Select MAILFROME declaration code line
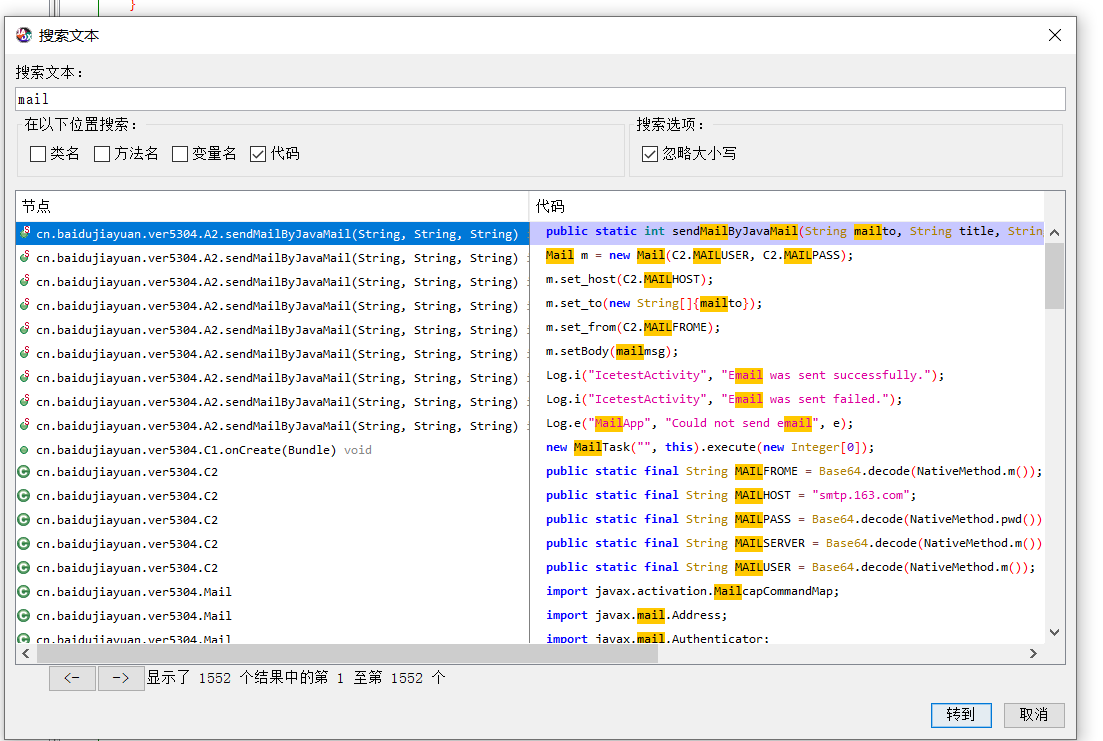This screenshot has width=1103, height=741. (793, 471)
